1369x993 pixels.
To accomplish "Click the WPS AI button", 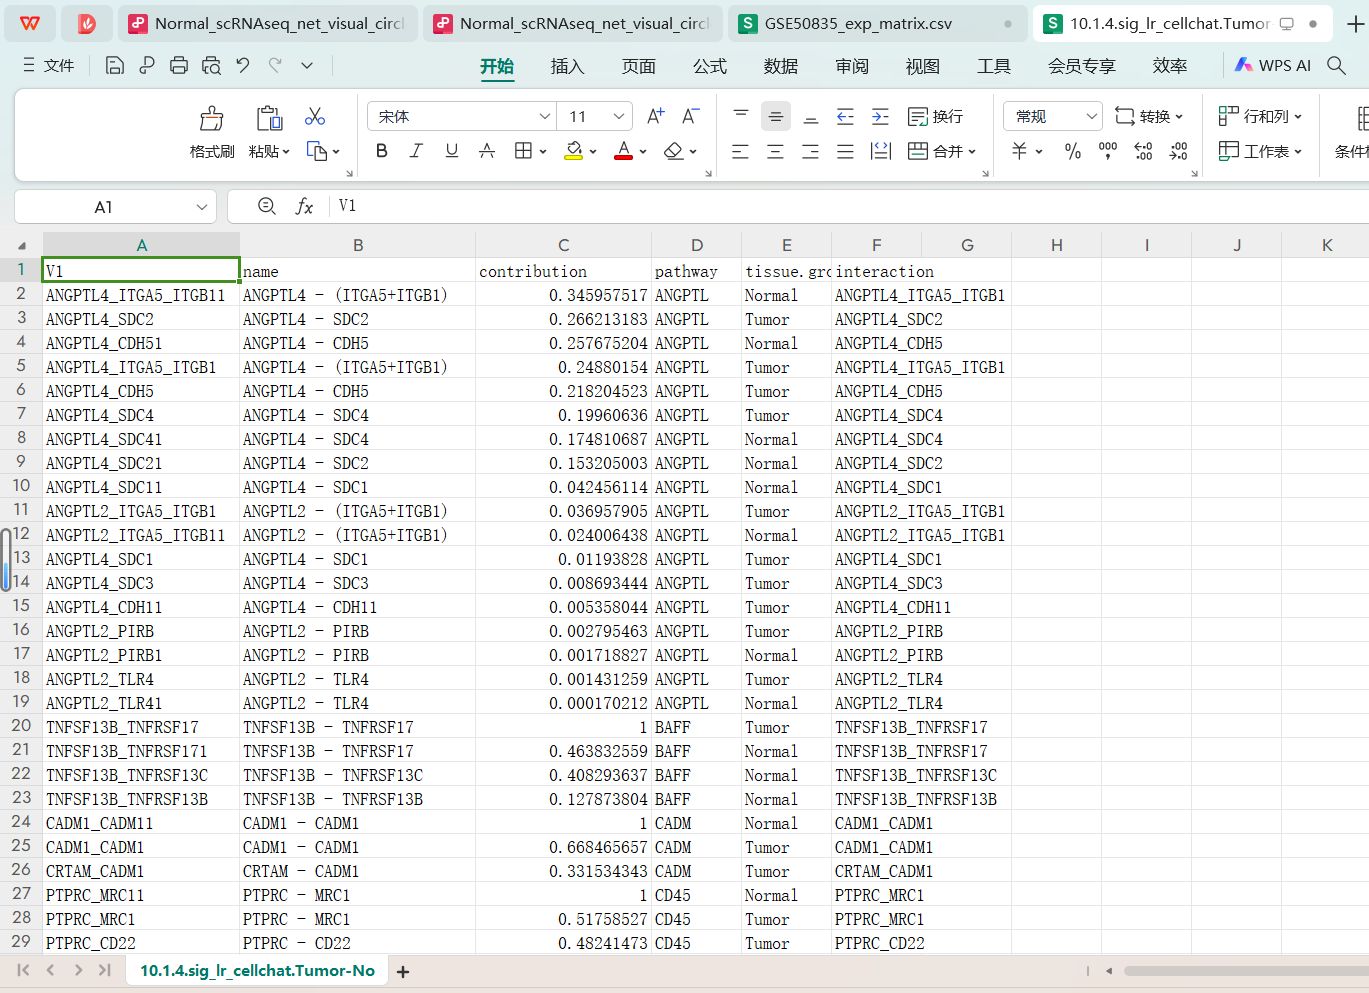I will (1272, 65).
